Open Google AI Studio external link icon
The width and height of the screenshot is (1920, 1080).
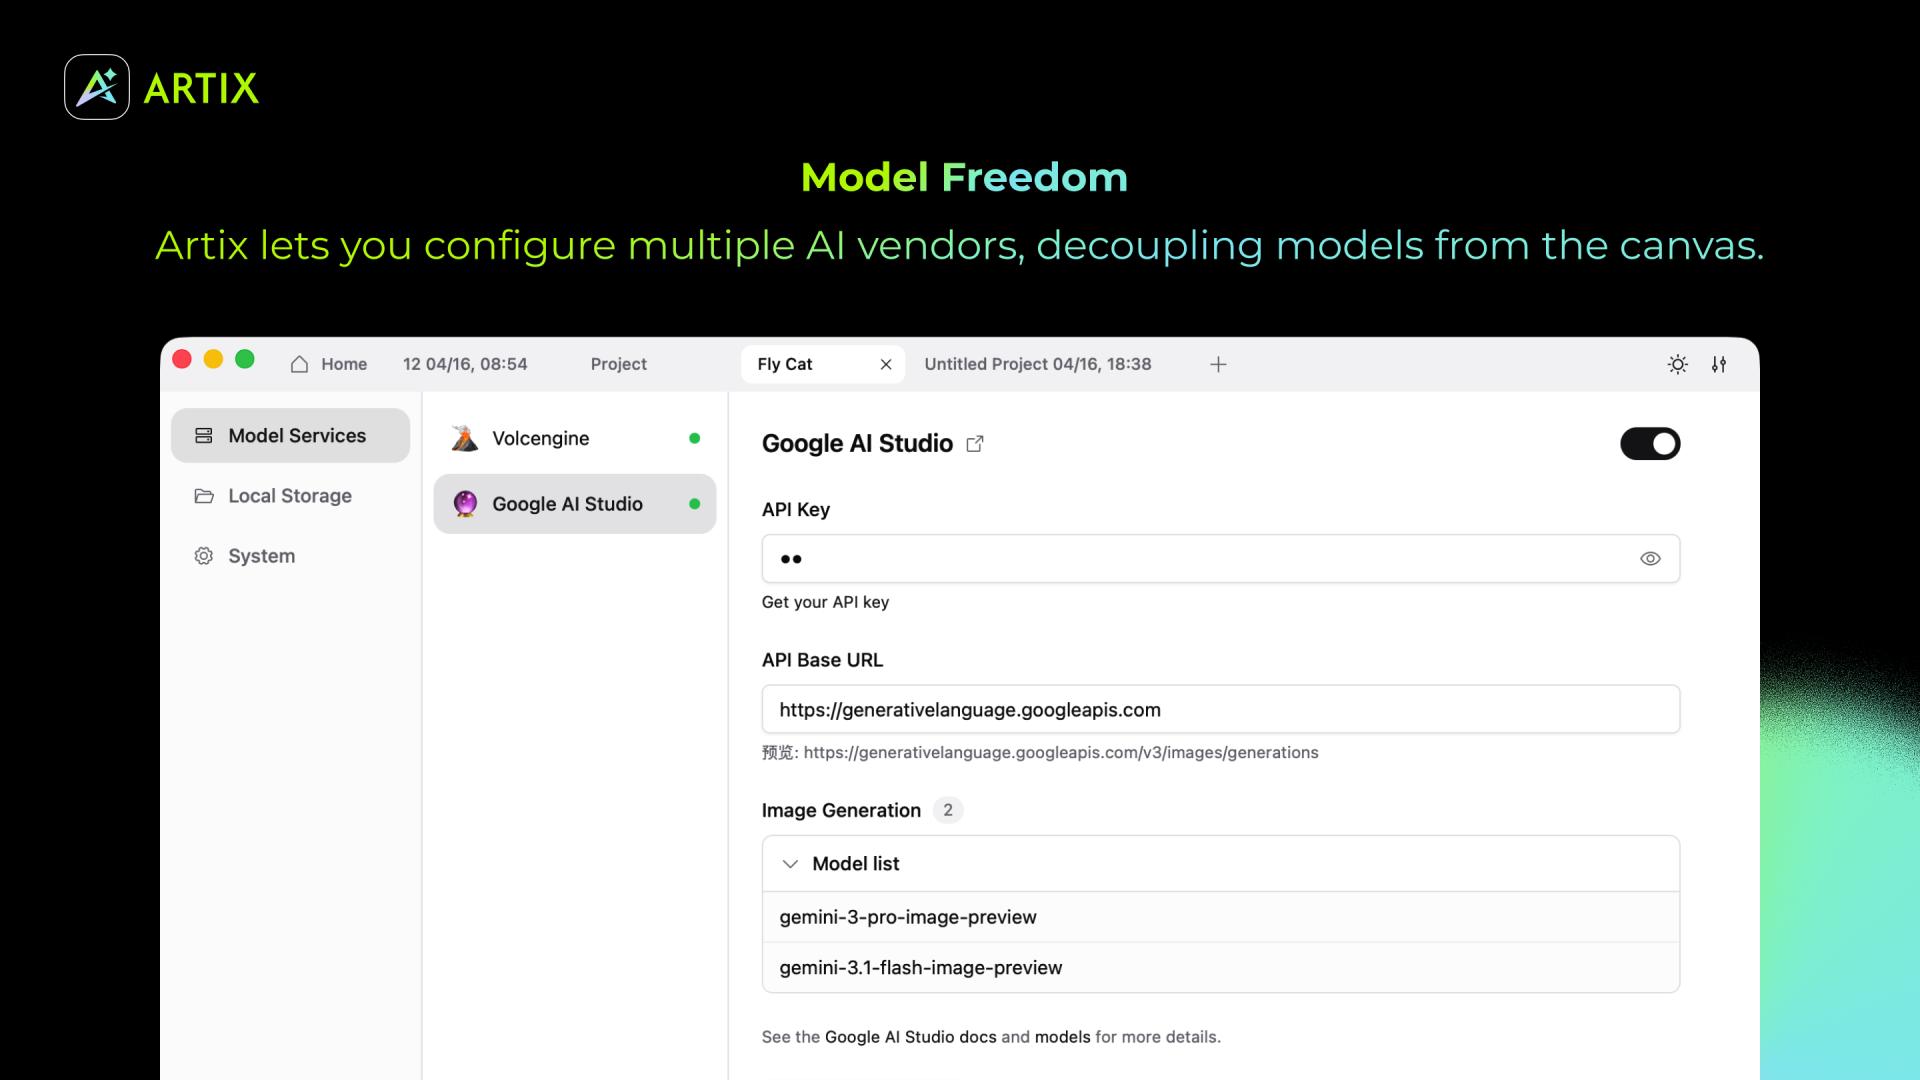tap(975, 444)
